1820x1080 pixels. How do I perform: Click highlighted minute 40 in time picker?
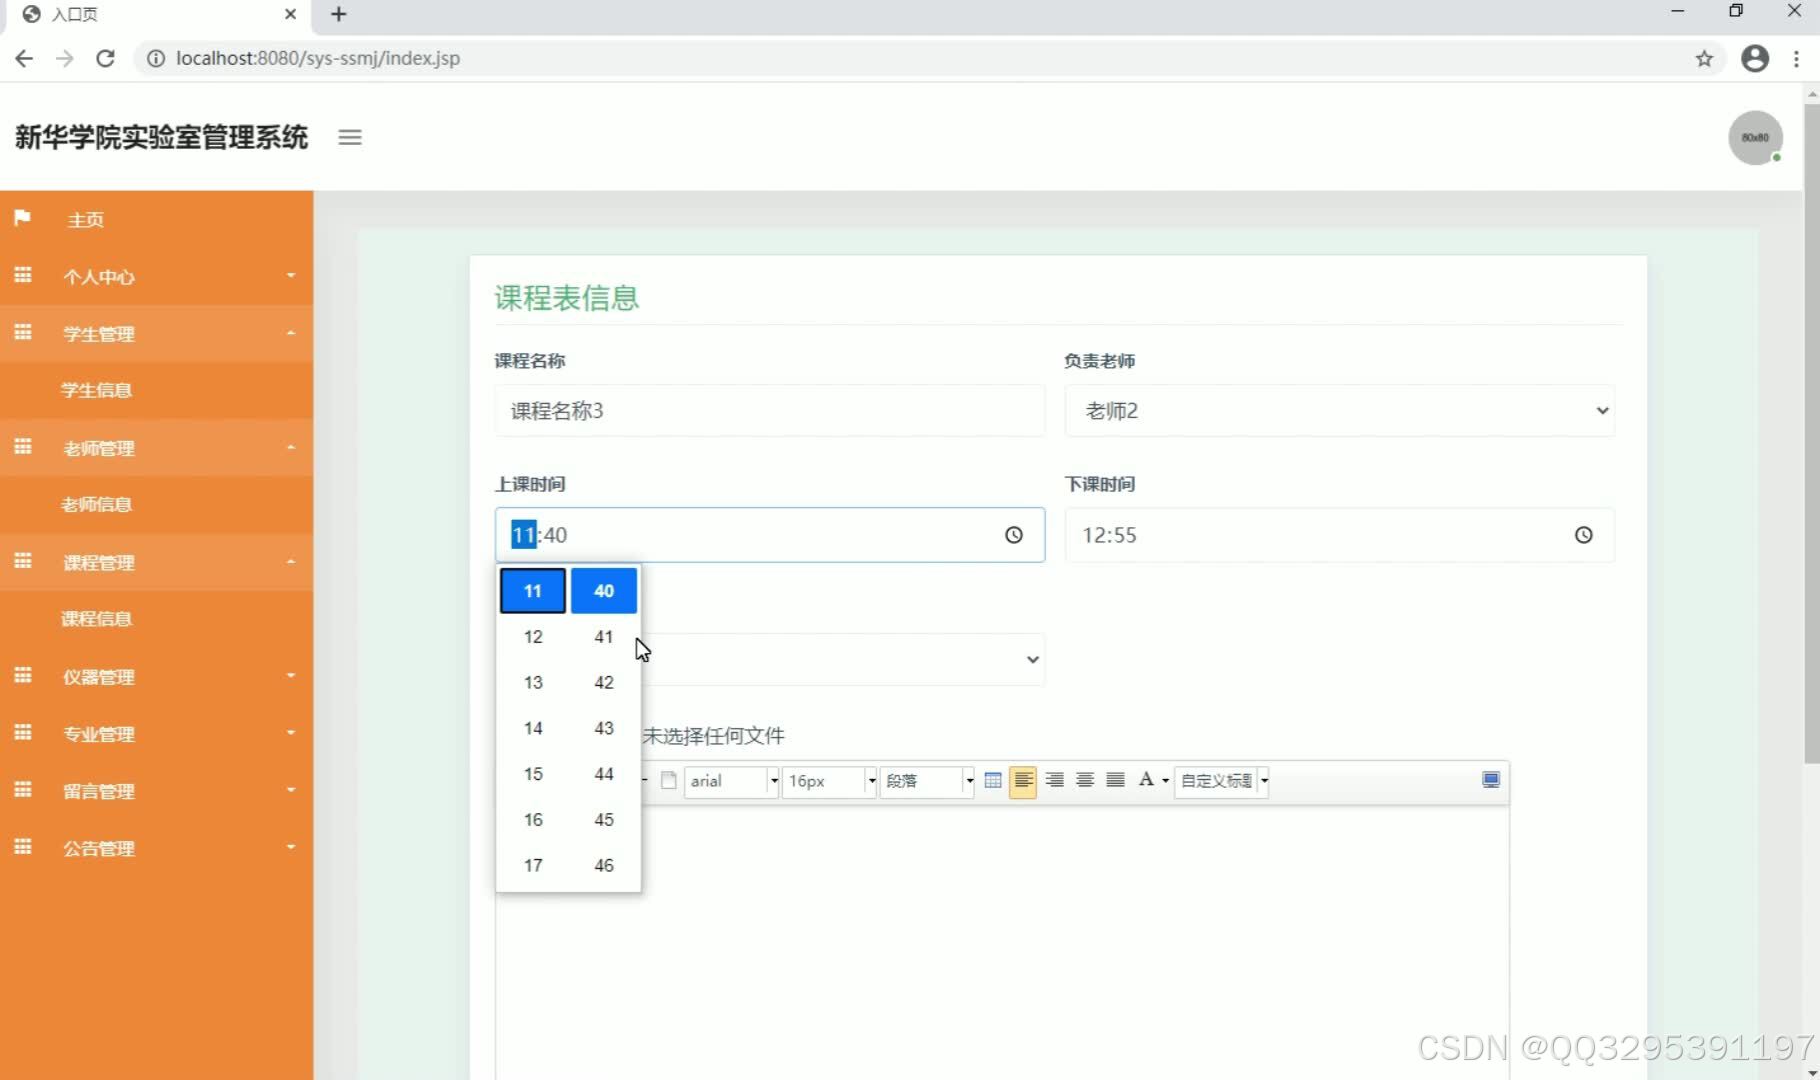coord(604,591)
